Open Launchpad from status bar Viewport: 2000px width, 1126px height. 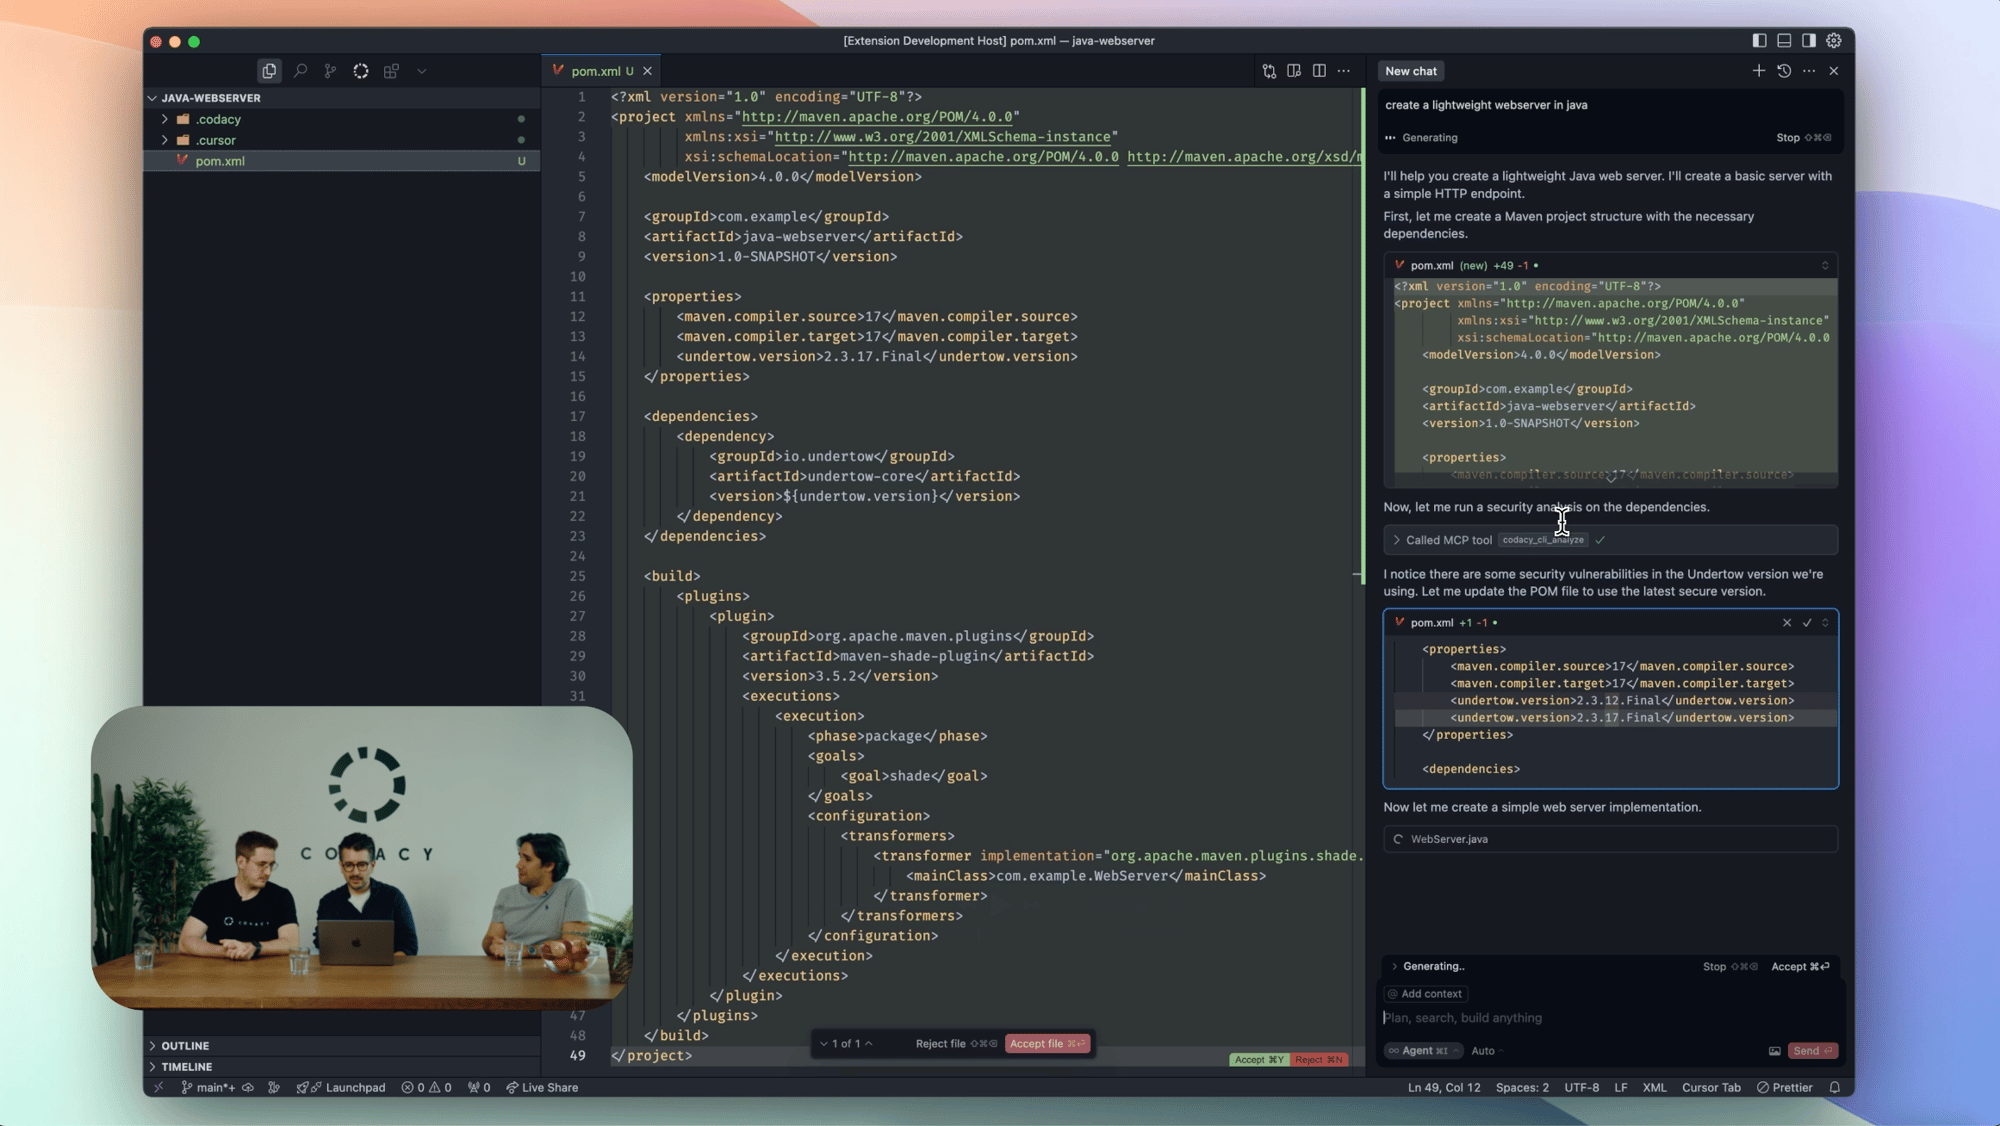click(x=341, y=1088)
